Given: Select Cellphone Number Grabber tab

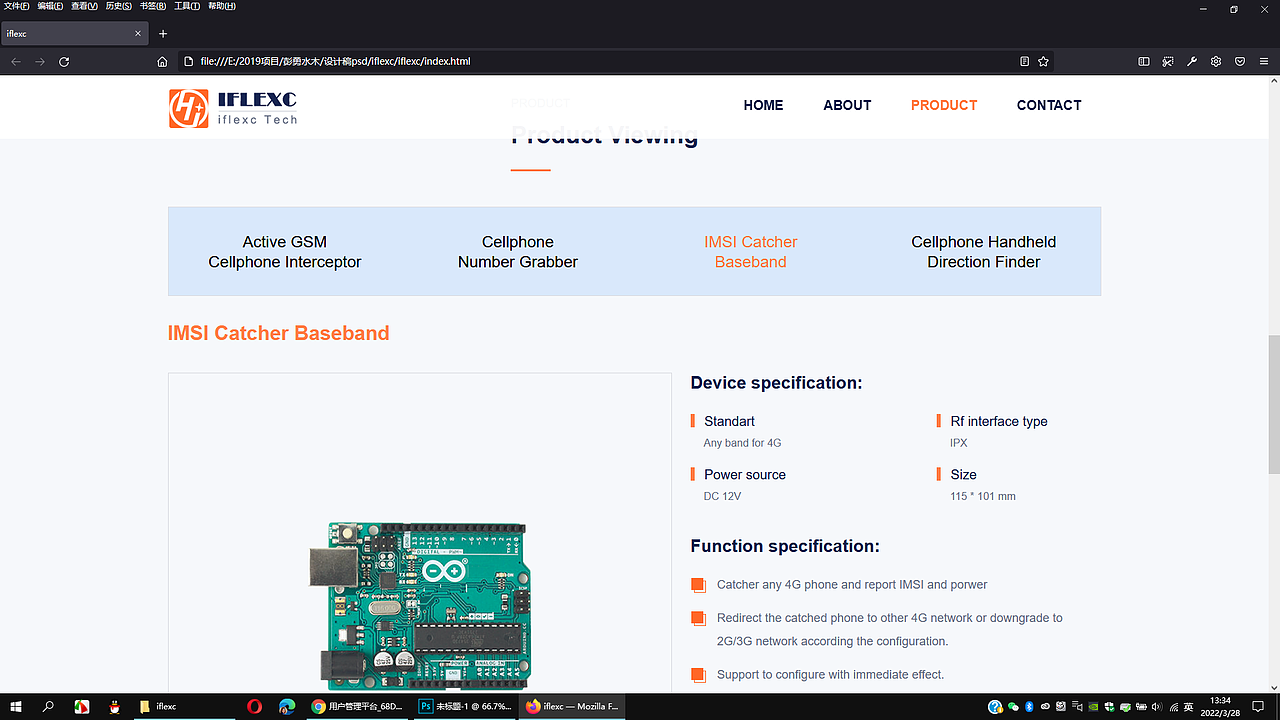Looking at the screenshot, I should [518, 252].
